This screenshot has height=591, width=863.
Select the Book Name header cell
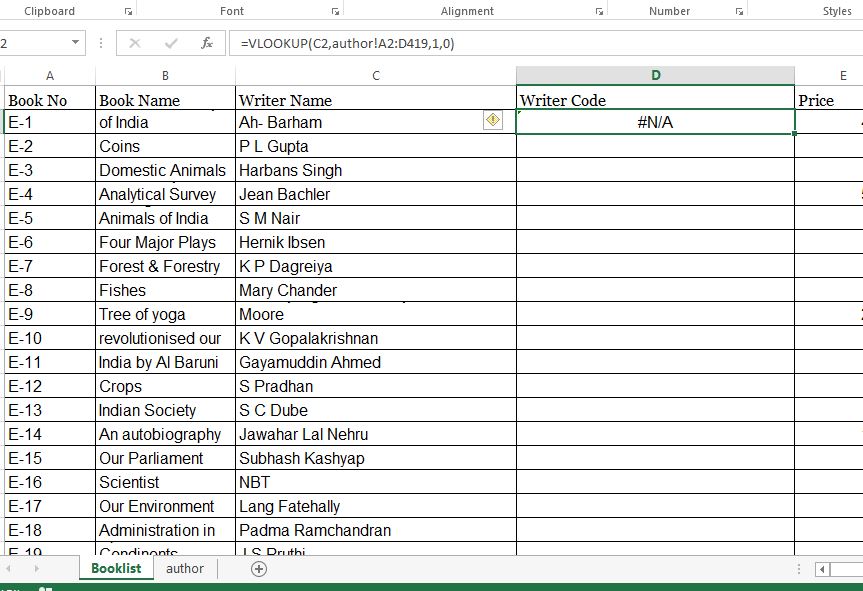(x=165, y=98)
